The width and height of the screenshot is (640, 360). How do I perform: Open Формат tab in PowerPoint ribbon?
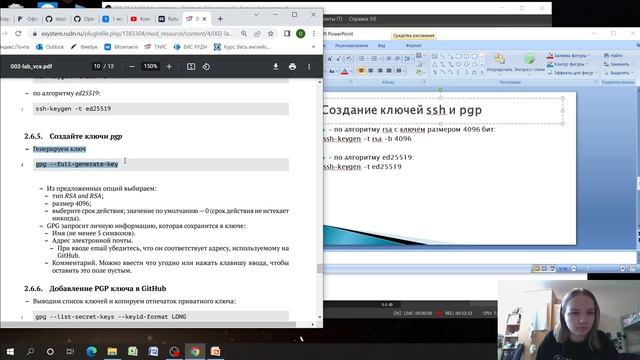coord(413,46)
